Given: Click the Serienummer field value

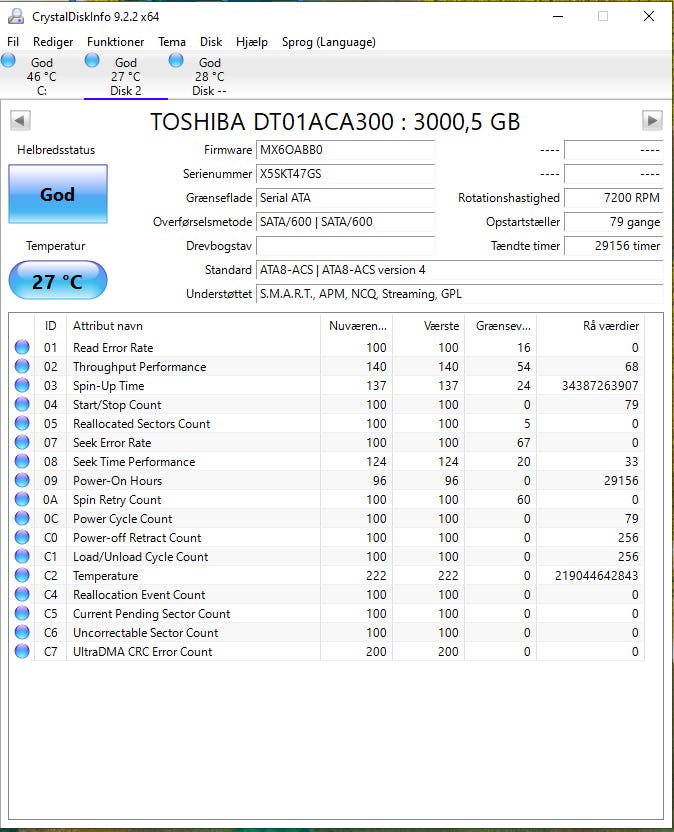Looking at the screenshot, I should point(345,174).
